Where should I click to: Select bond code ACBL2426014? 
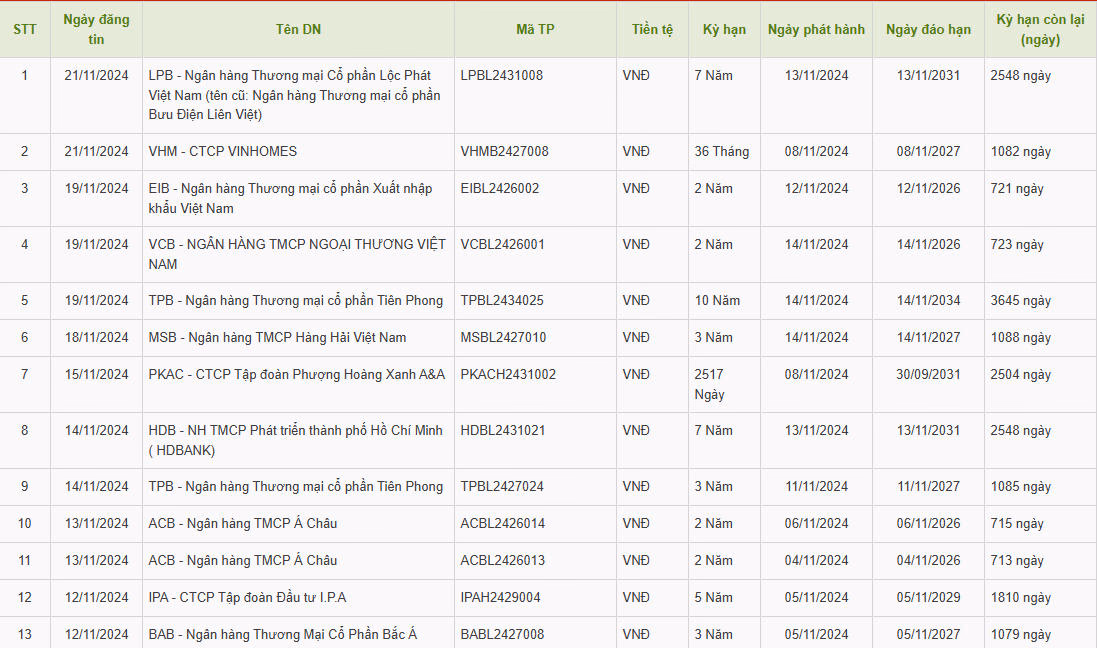tap(503, 523)
